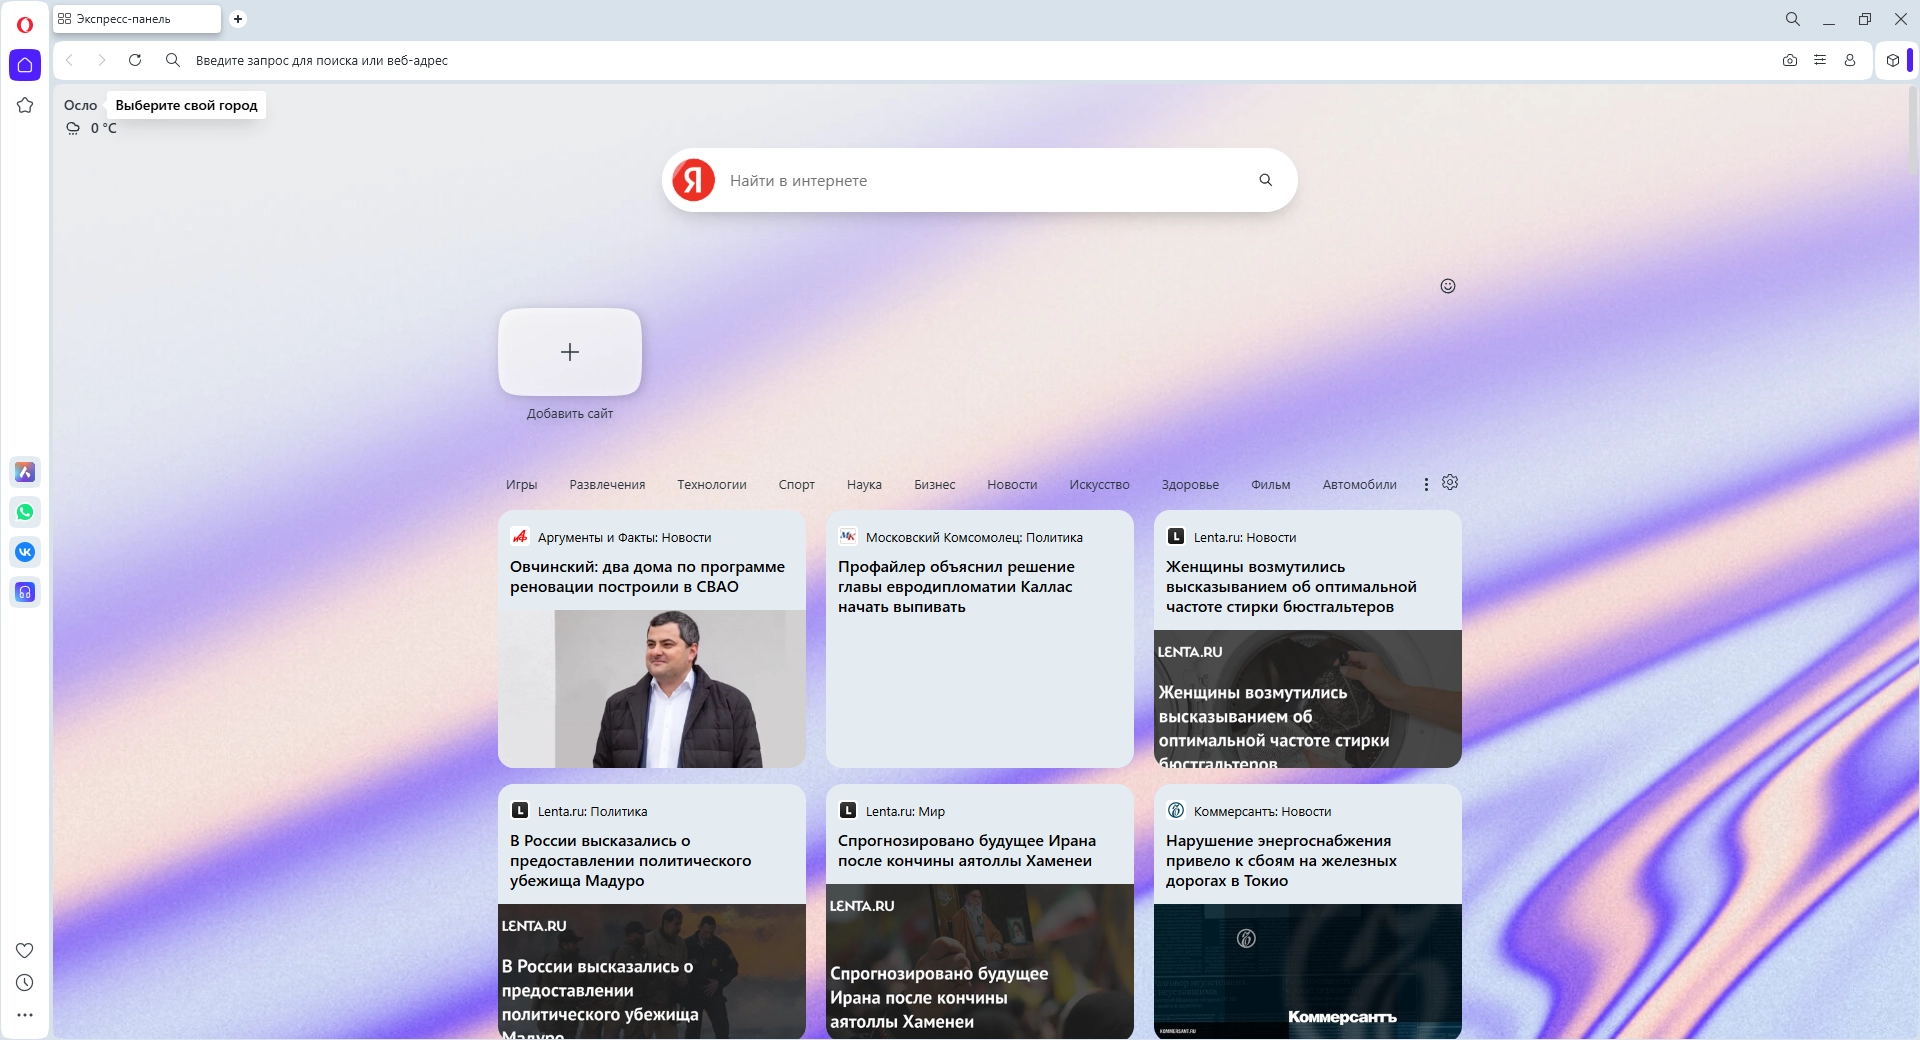Screen dimensions: 1920x1040
Task: Switch to the Экспресс-панель tab
Action: click(136, 19)
